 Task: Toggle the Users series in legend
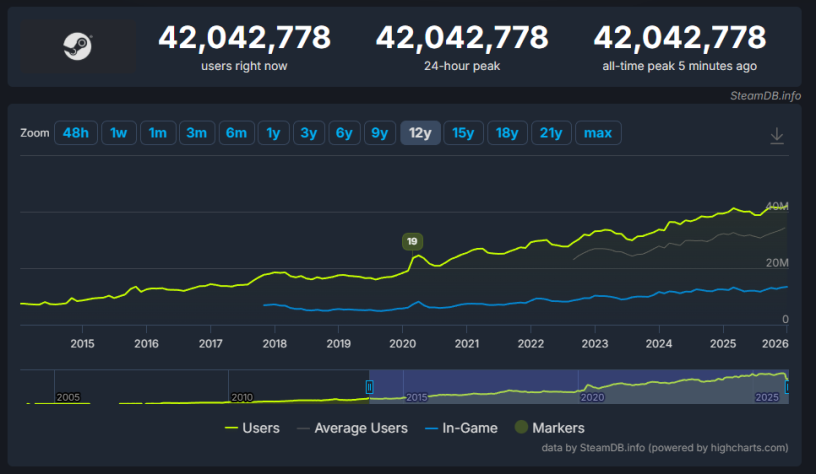[x=252, y=428]
